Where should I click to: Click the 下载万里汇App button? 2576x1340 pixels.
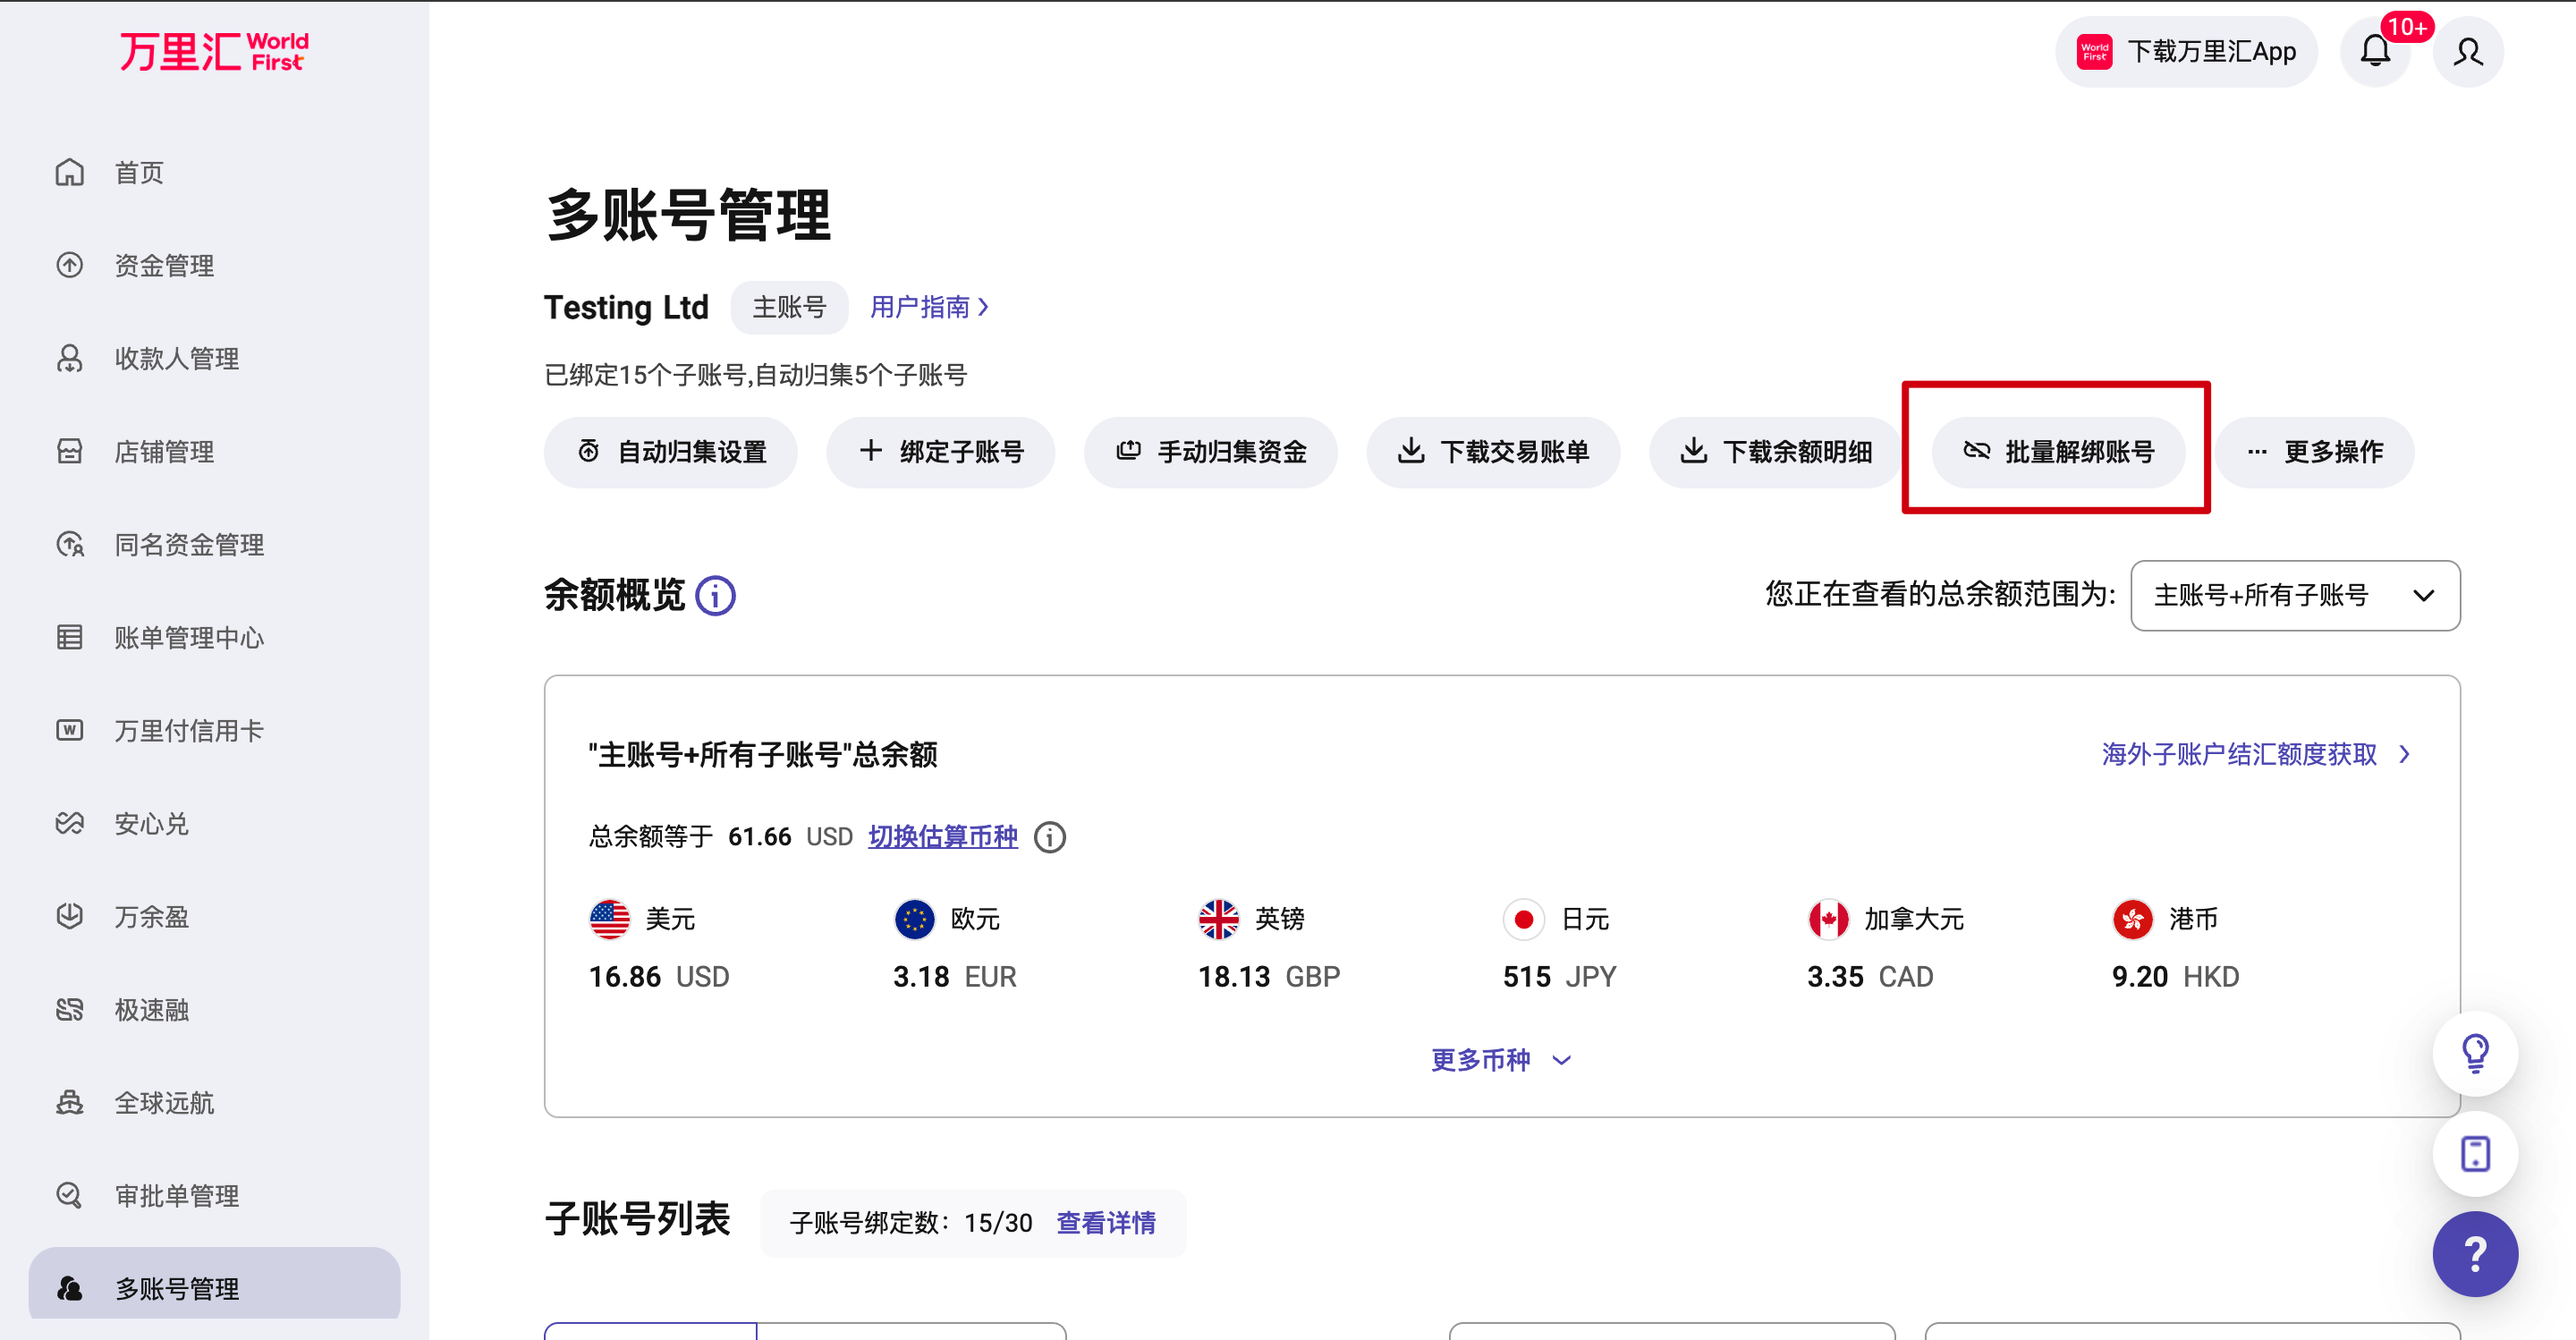pyautogui.click(x=2186, y=52)
